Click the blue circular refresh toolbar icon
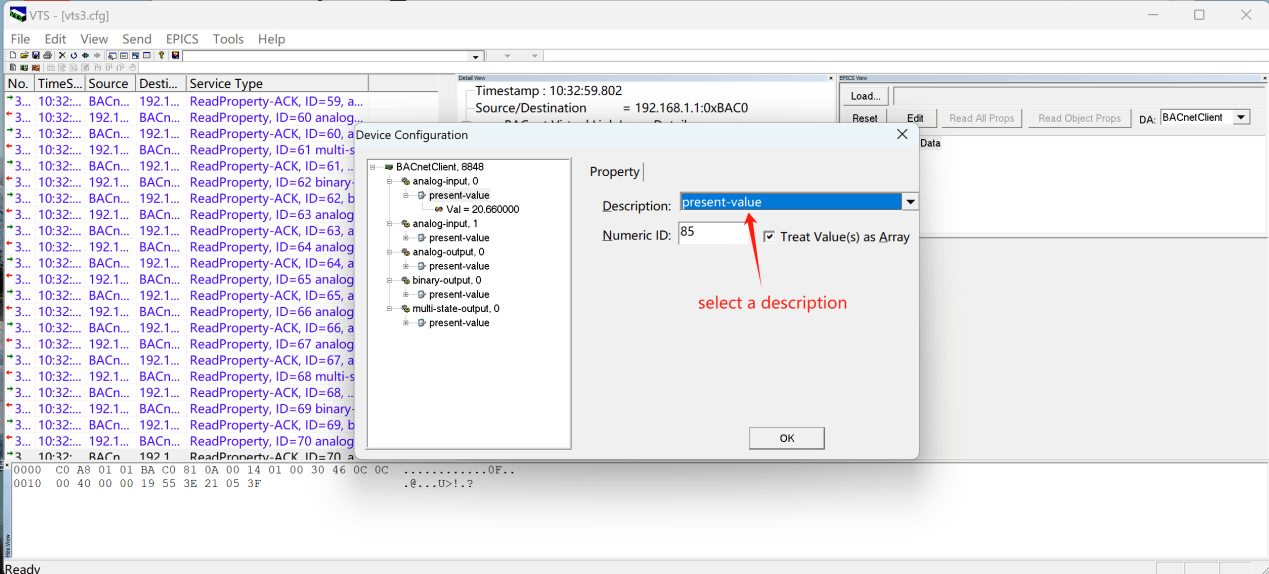 [74, 55]
